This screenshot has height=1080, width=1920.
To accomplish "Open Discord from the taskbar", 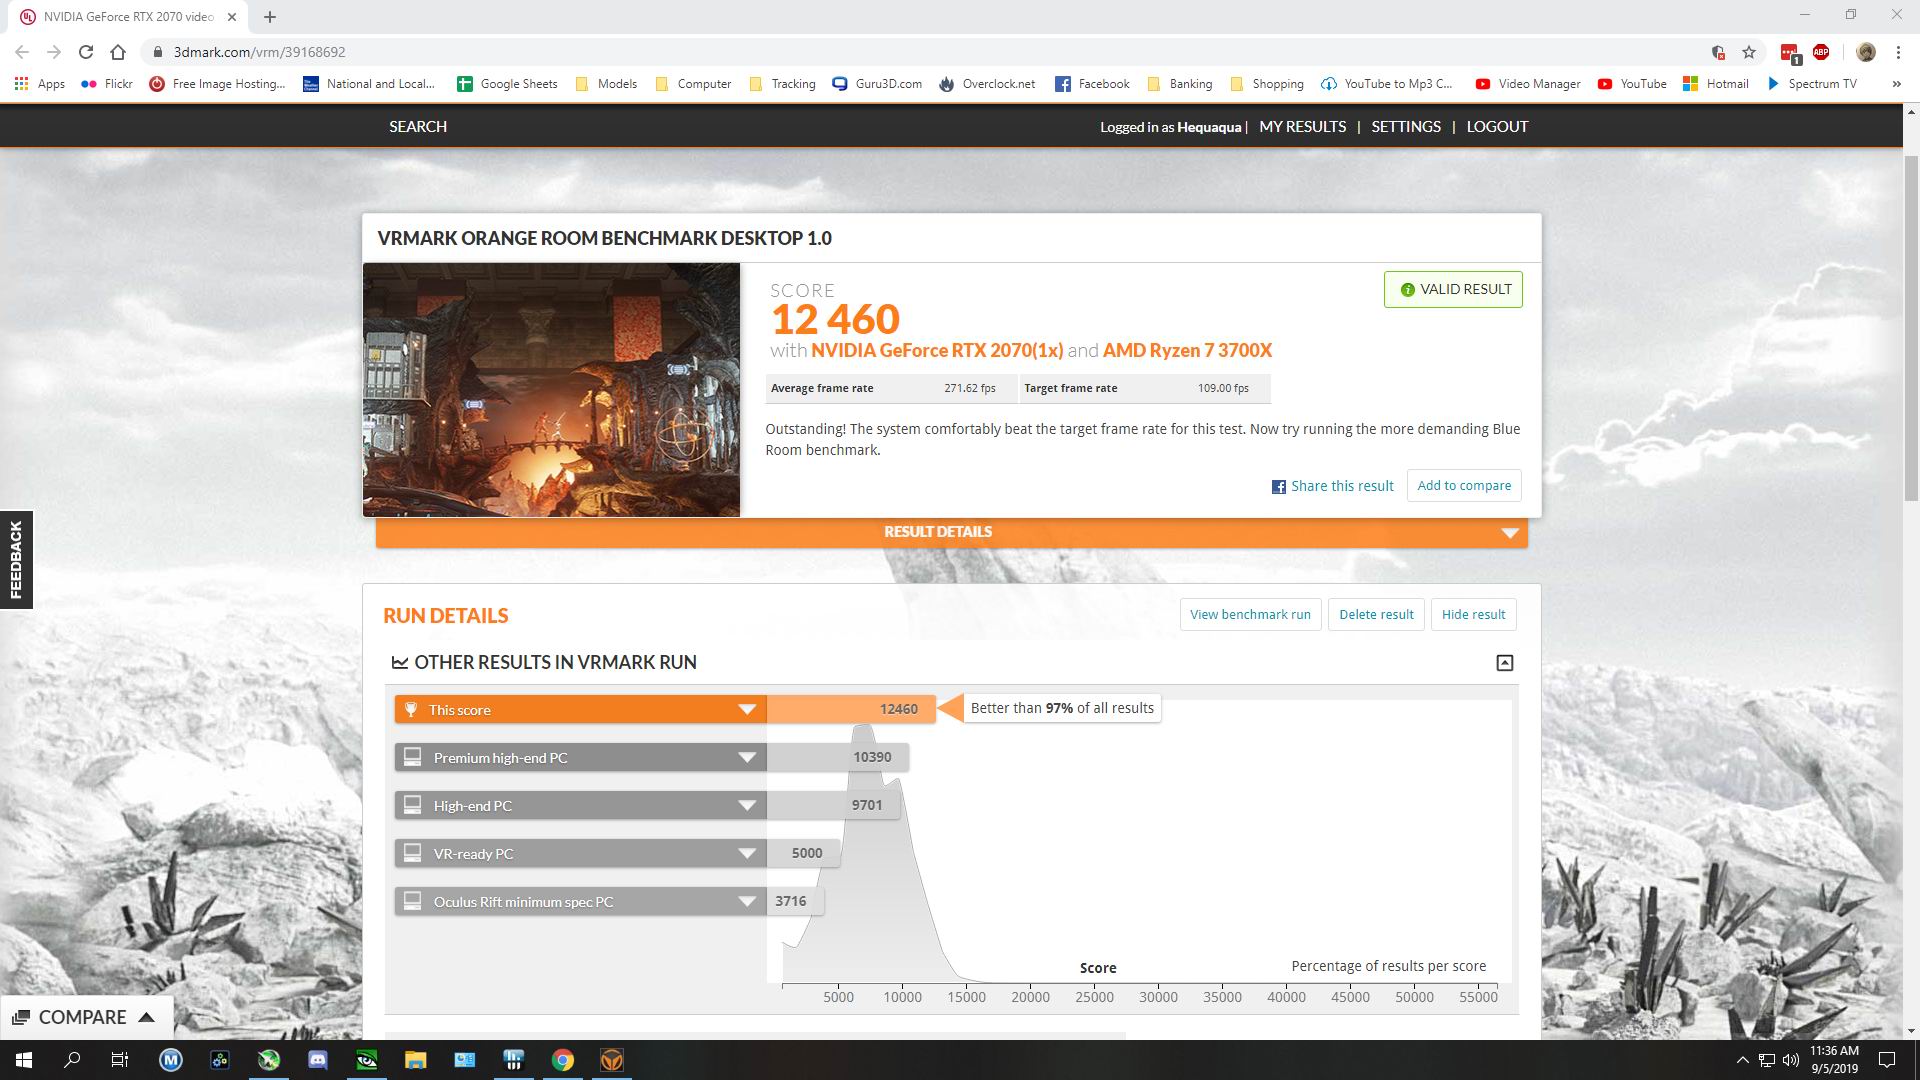I will tap(318, 1060).
